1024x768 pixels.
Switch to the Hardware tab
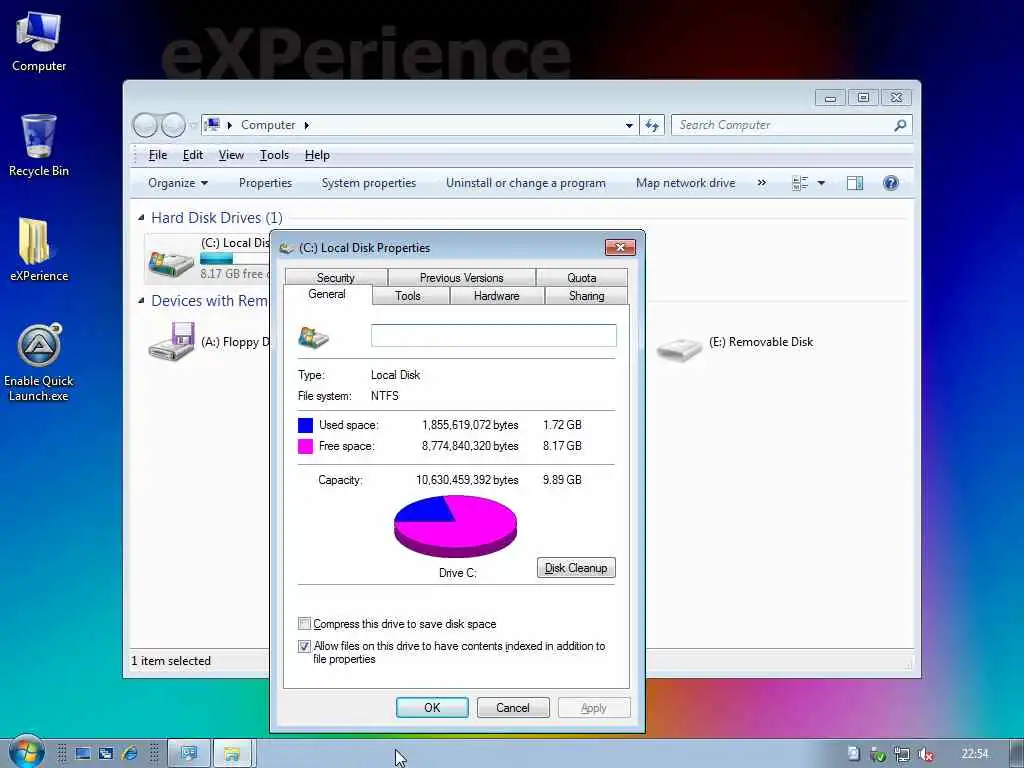tap(496, 296)
